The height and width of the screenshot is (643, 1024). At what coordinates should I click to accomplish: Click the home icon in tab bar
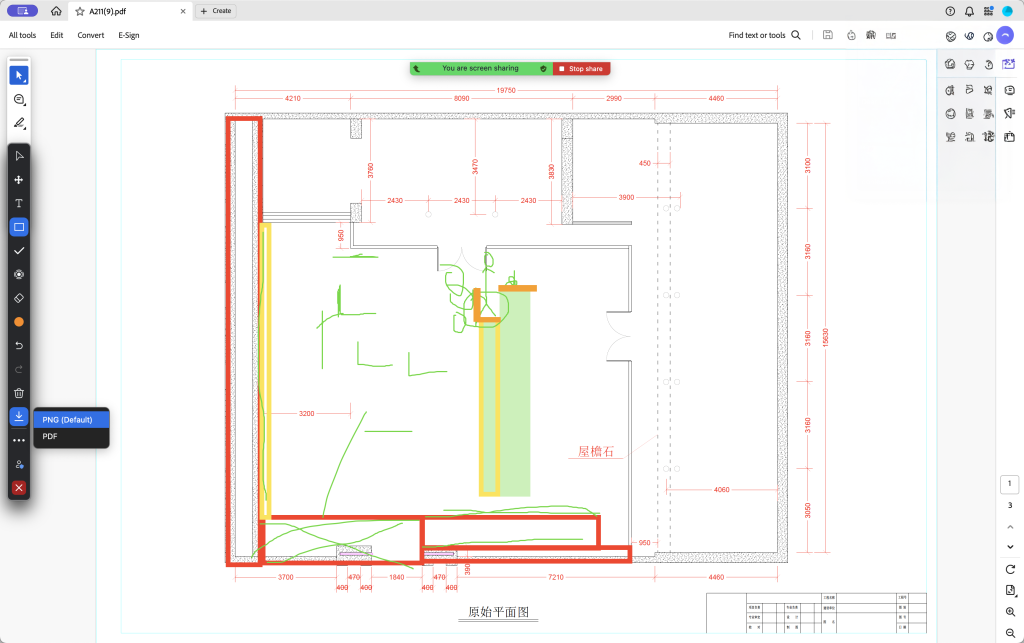56,11
